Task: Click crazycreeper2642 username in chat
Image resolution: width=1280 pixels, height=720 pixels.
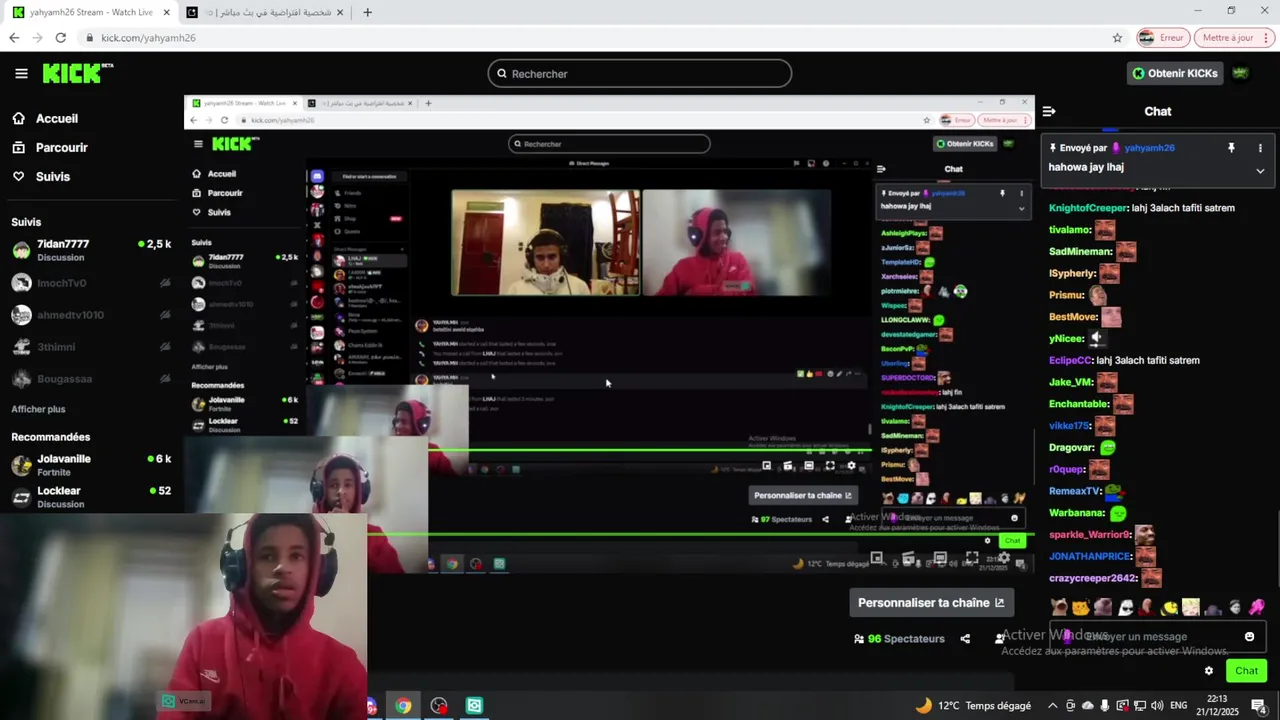Action: point(1094,578)
